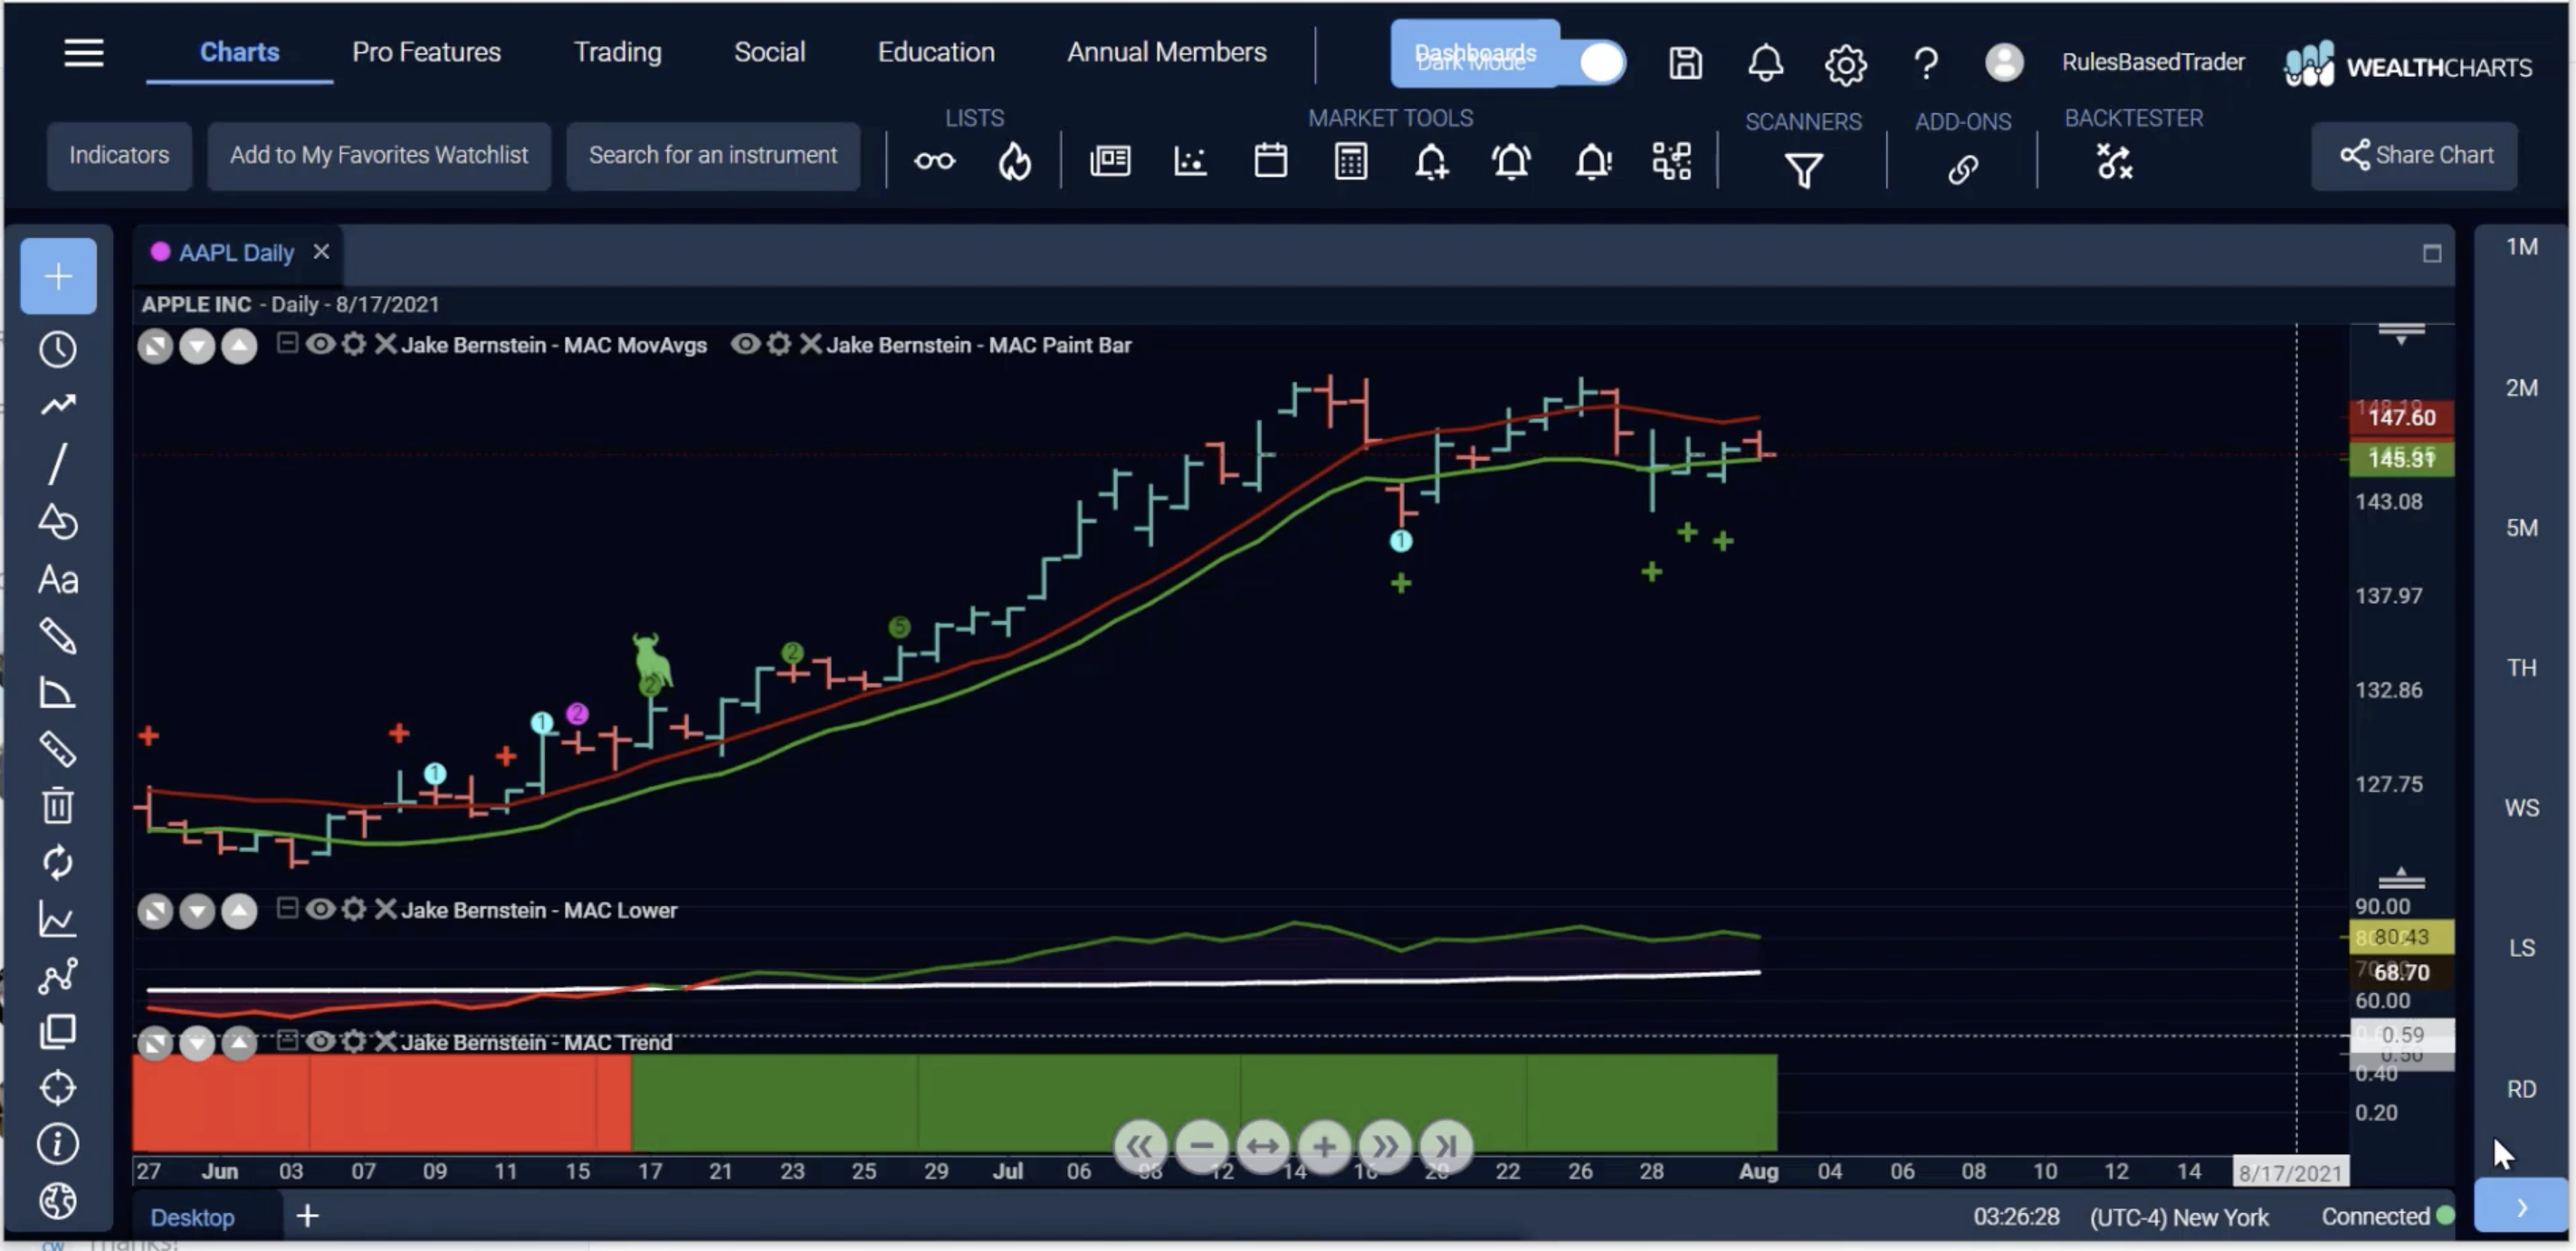Click the crosshair target icon in sidebar
The height and width of the screenshot is (1251, 2576).
(x=58, y=1088)
